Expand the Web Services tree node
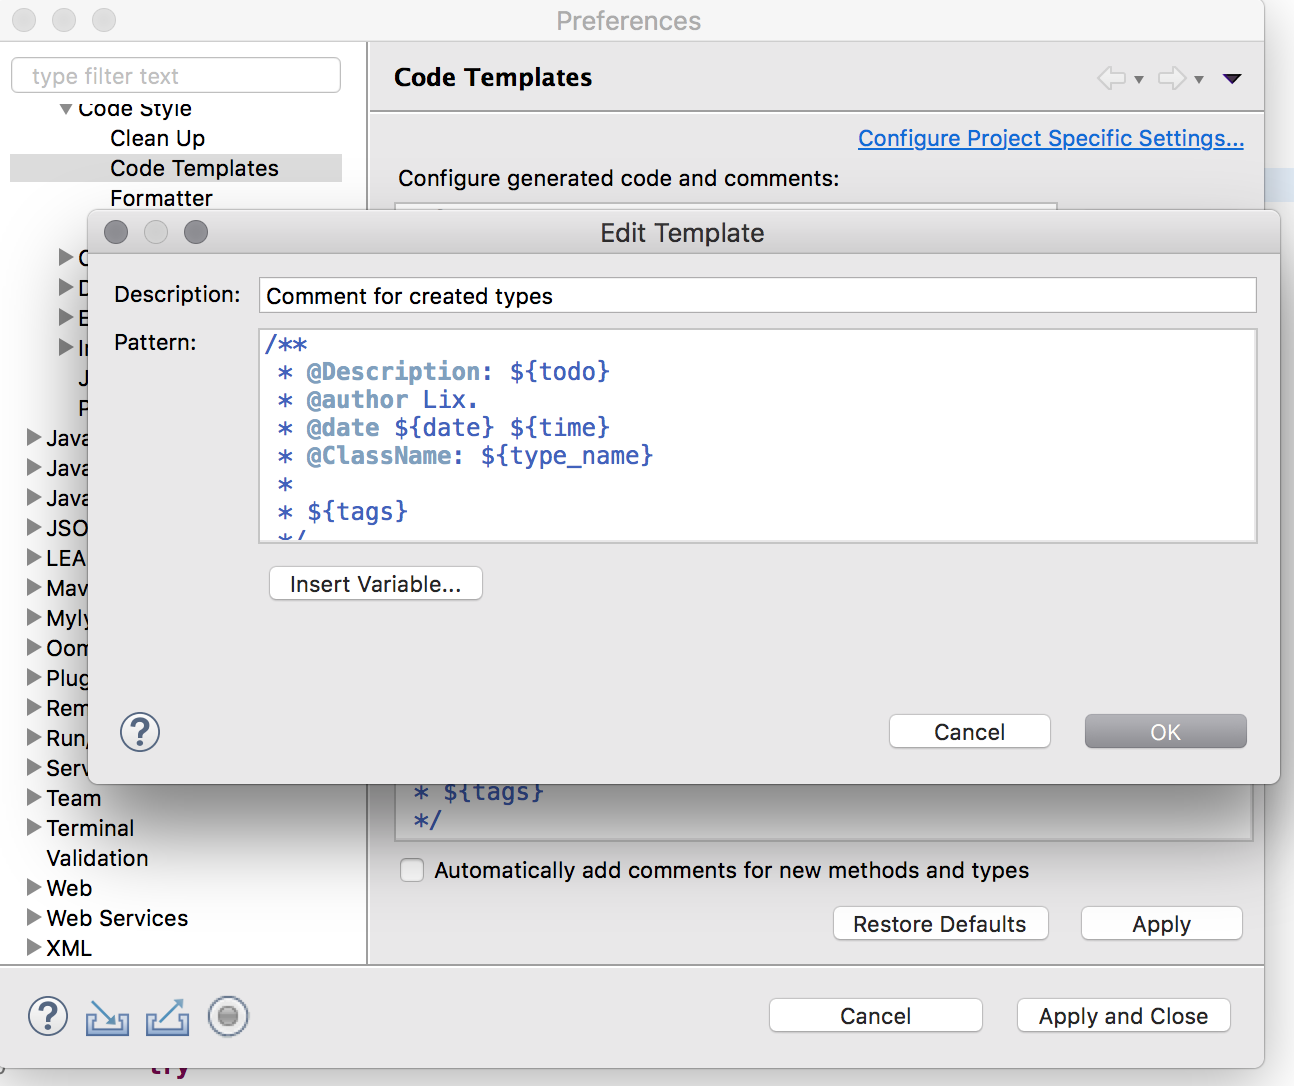The width and height of the screenshot is (1294, 1086). (x=34, y=918)
